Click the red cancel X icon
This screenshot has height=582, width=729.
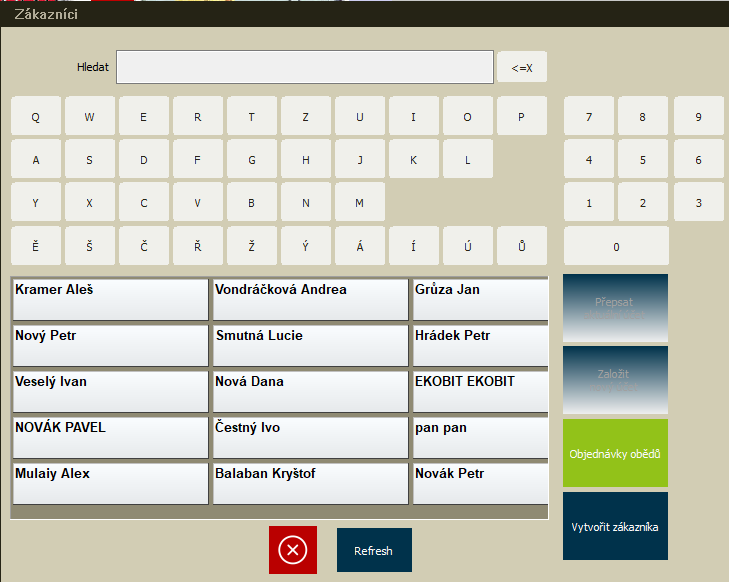click(292, 550)
